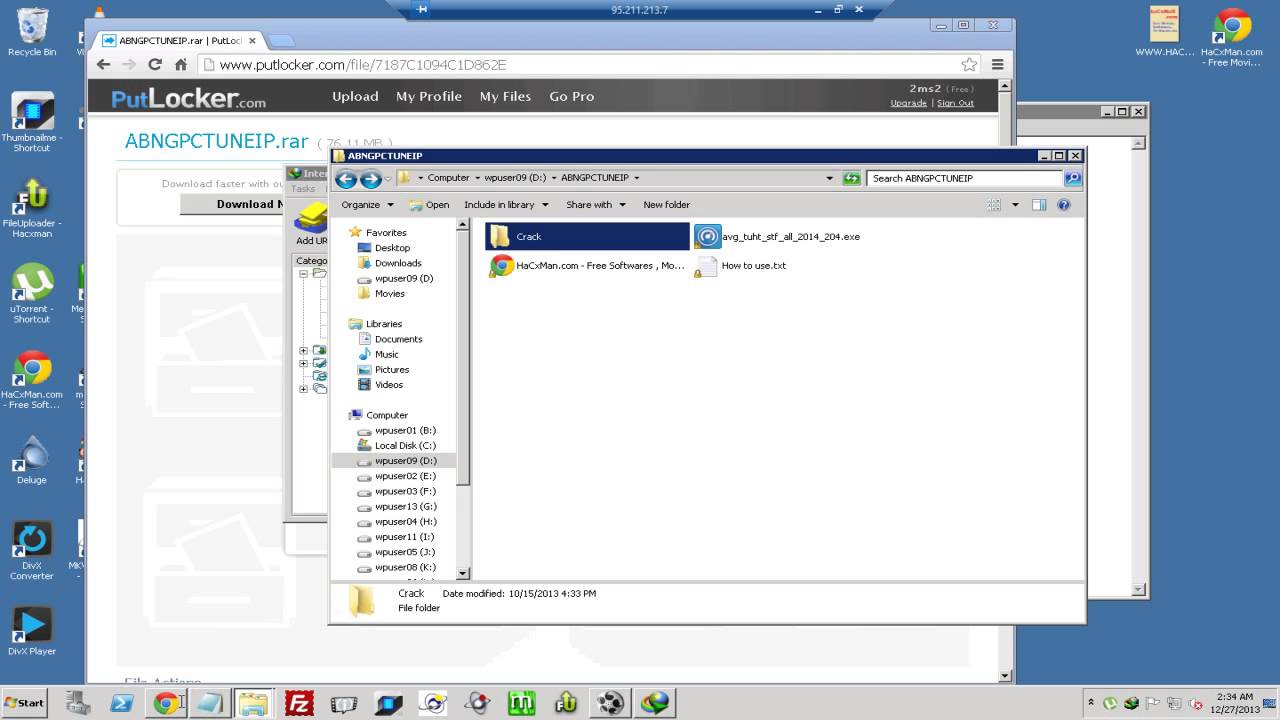Expand the Computer breadcrumb arrow

click(478, 178)
